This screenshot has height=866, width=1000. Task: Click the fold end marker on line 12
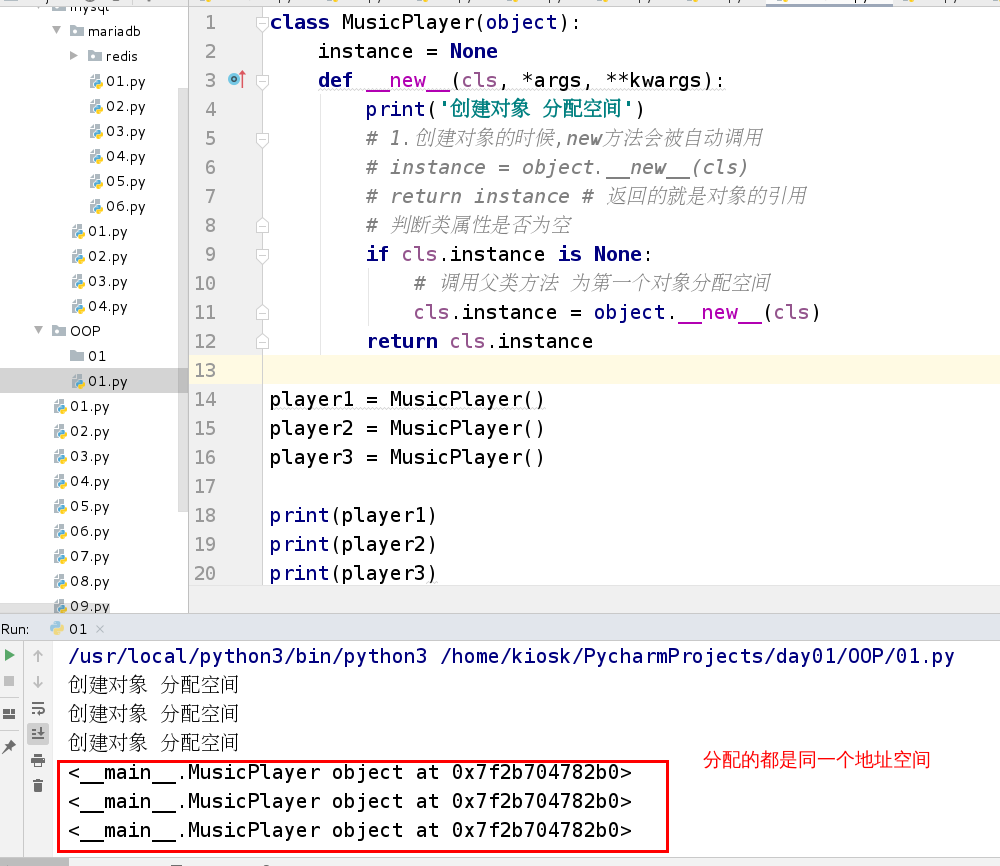pyautogui.click(x=262, y=342)
